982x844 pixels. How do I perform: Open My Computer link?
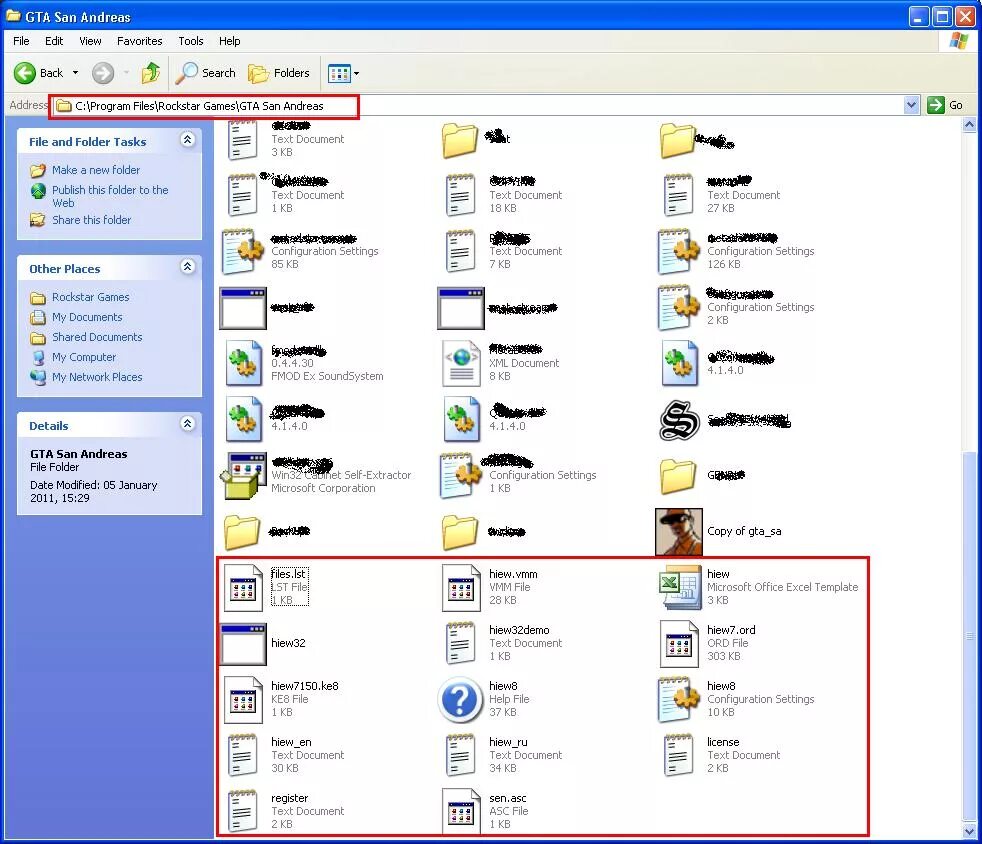tap(84, 357)
